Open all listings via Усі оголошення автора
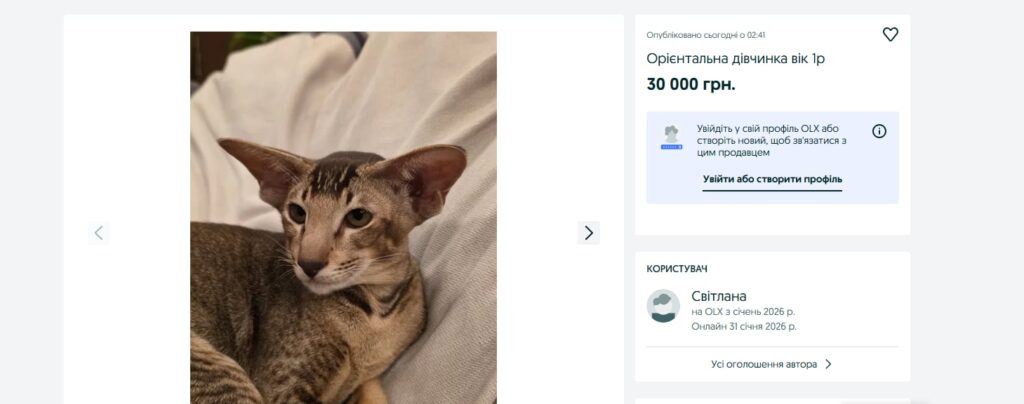This screenshot has height=404, width=1024. [x=764, y=364]
